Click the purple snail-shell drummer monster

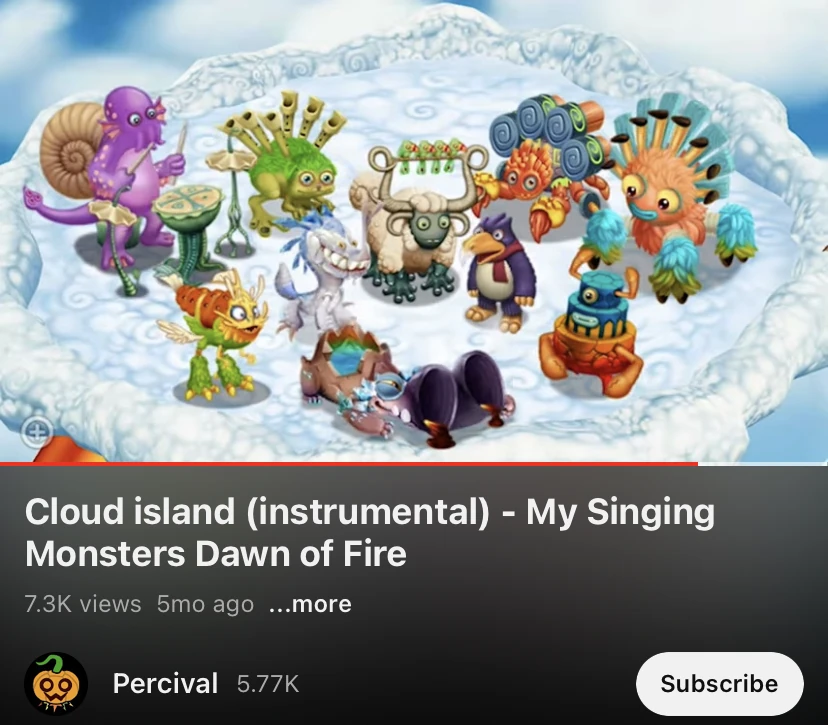point(114,174)
